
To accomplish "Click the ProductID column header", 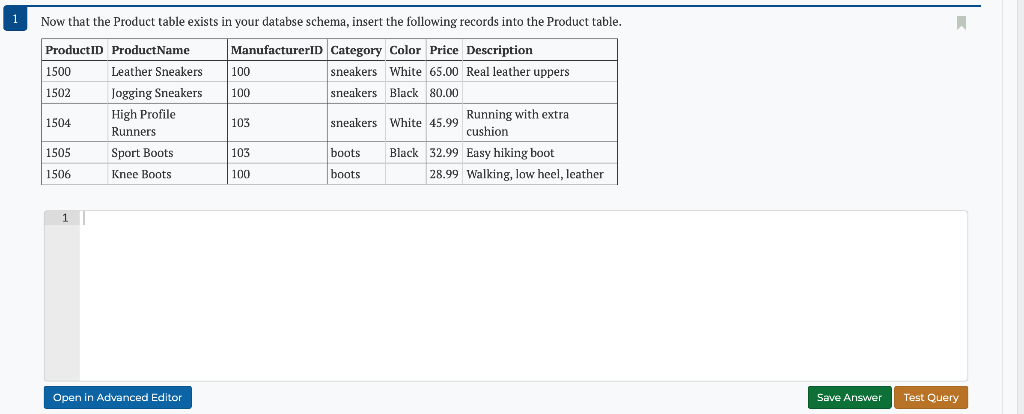I will [74, 50].
